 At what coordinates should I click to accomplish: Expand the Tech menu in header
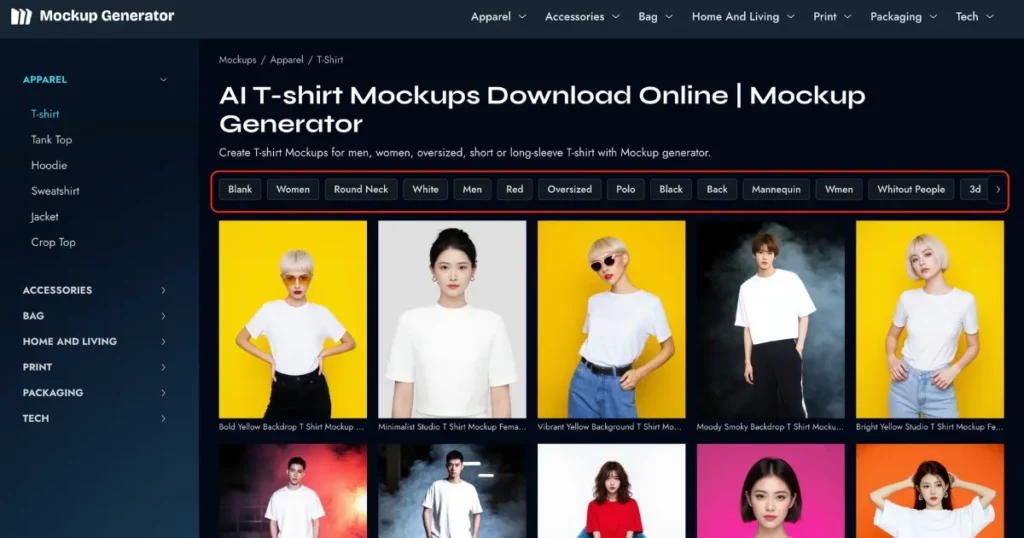(x=974, y=17)
